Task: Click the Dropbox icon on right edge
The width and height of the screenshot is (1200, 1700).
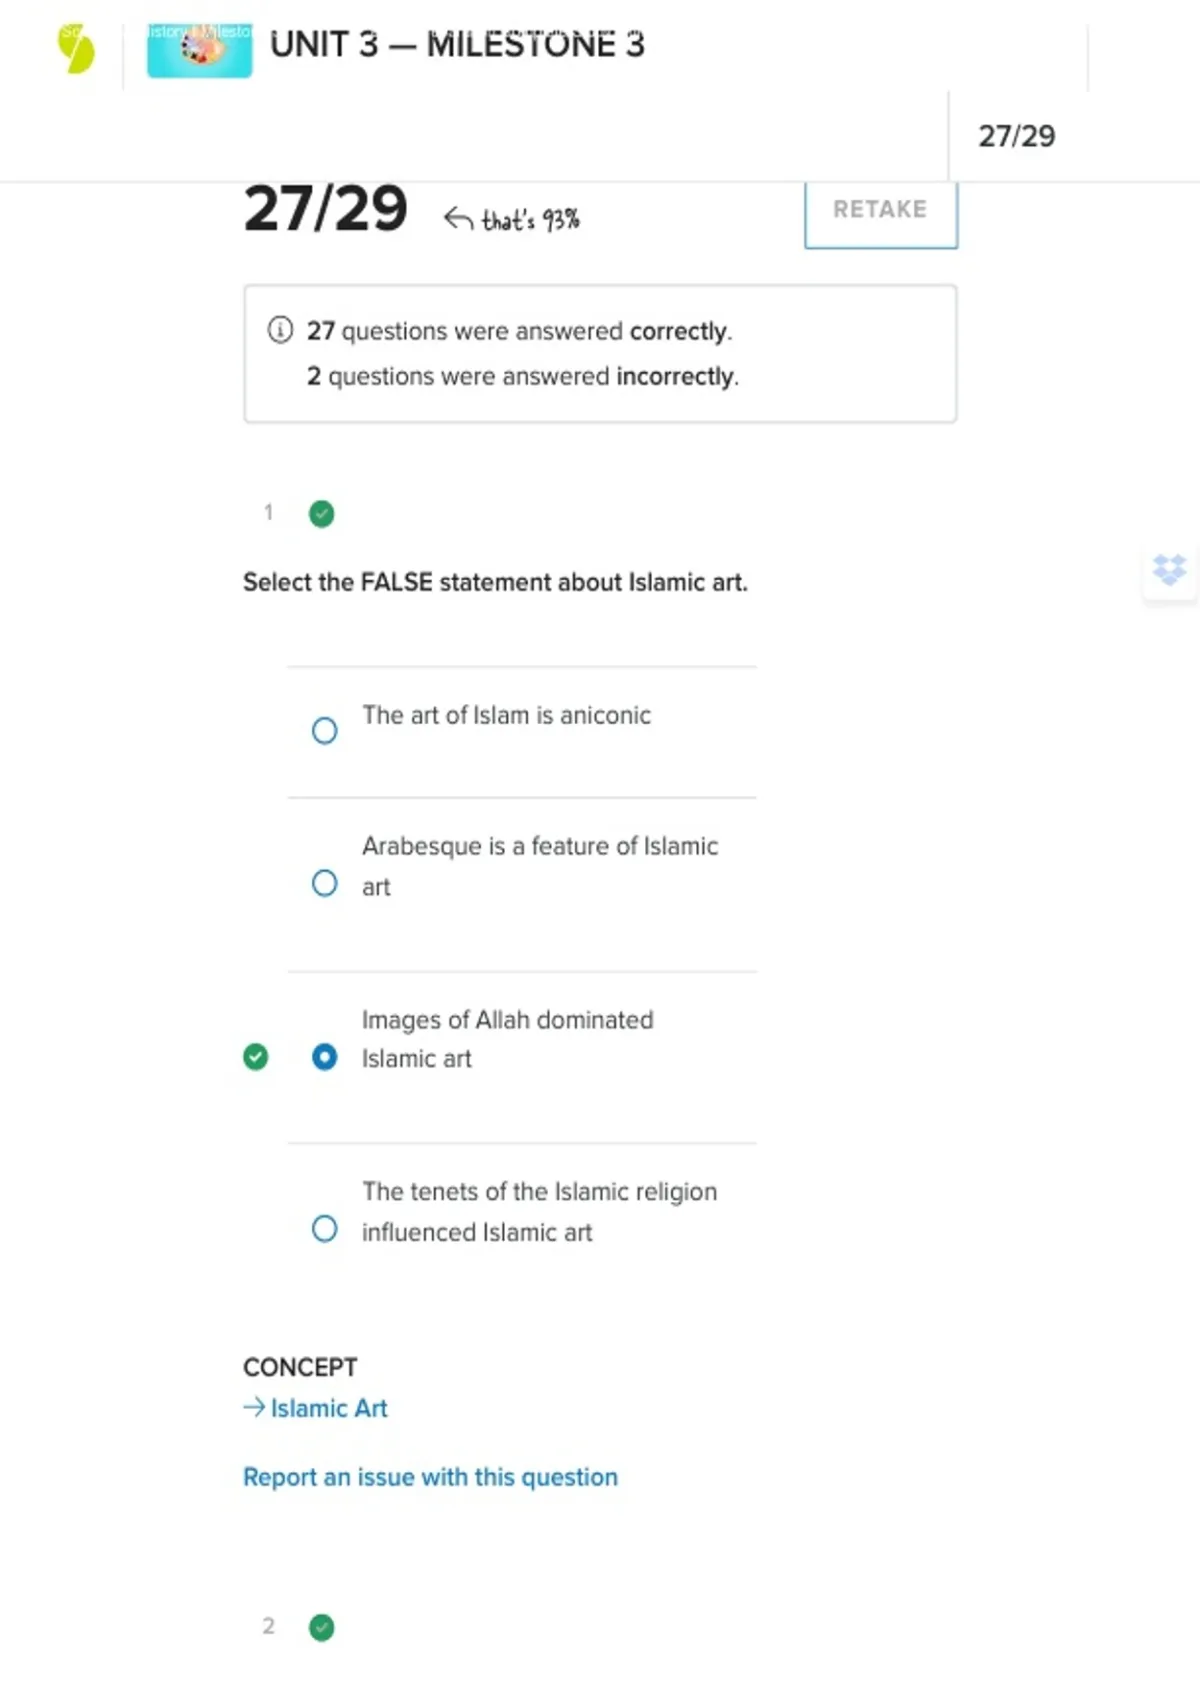Action: 1169,570
